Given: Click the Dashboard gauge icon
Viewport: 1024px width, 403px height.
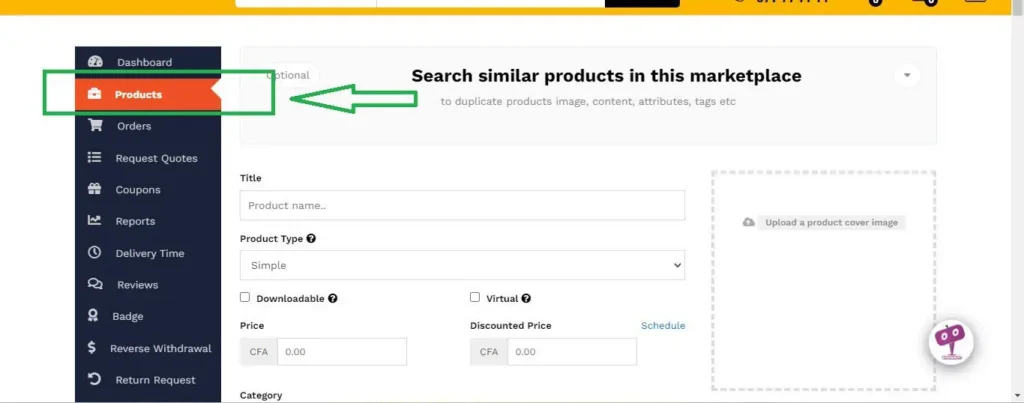Looking at the screenshot, I should pyautogui.click(x=95, y=62).
